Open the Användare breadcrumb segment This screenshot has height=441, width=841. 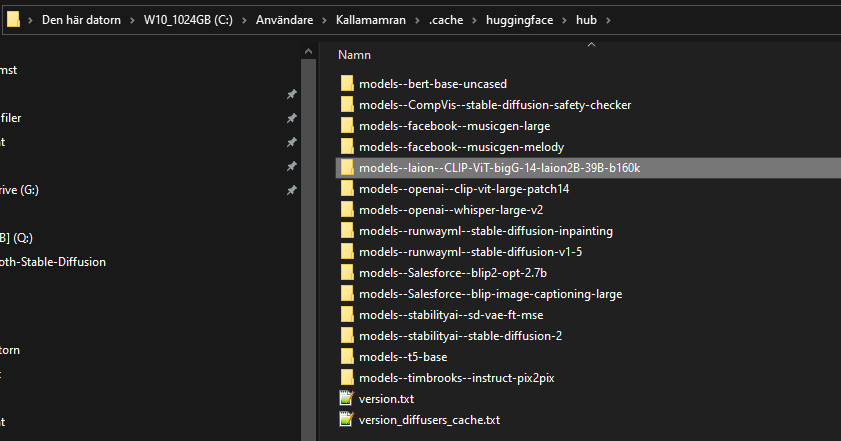[284, 20]
